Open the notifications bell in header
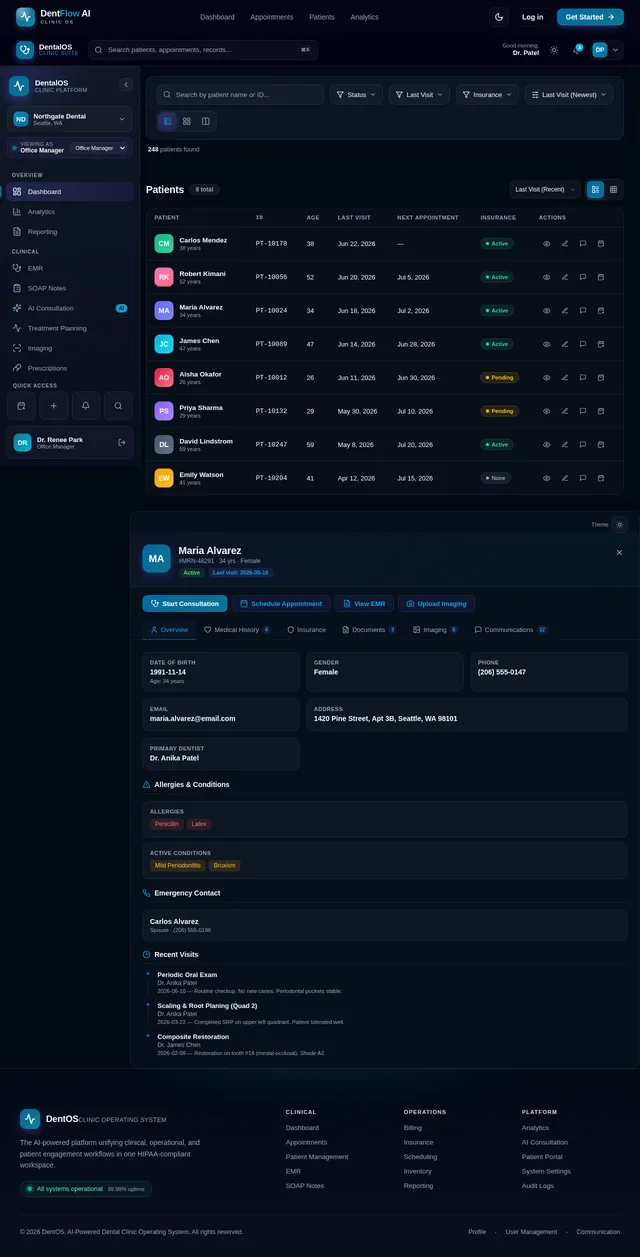640x1257 pixels. pyautogui.click(x=576, y=50)
